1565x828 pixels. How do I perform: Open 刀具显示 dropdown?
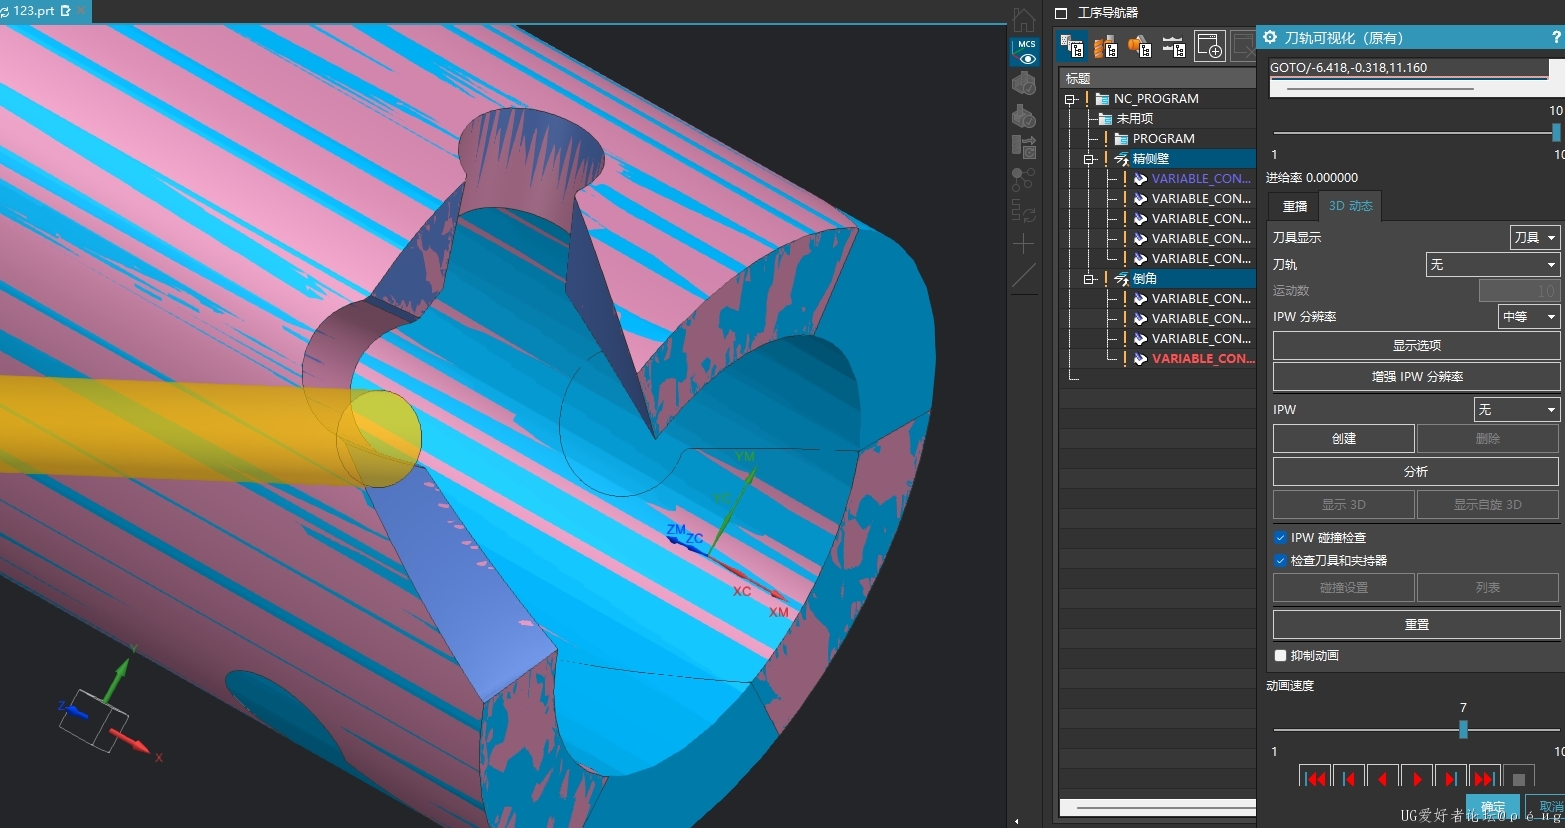click(1535, 237)
